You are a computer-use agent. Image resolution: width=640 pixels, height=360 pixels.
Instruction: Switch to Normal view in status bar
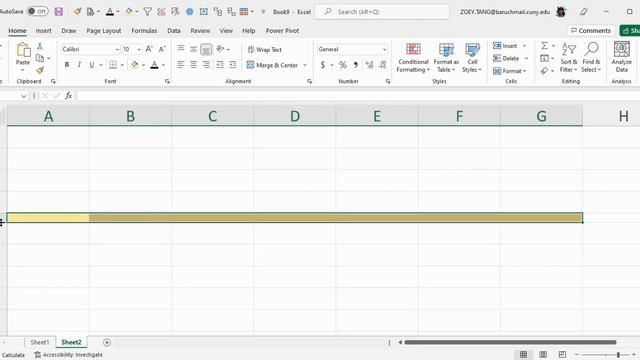523,355
